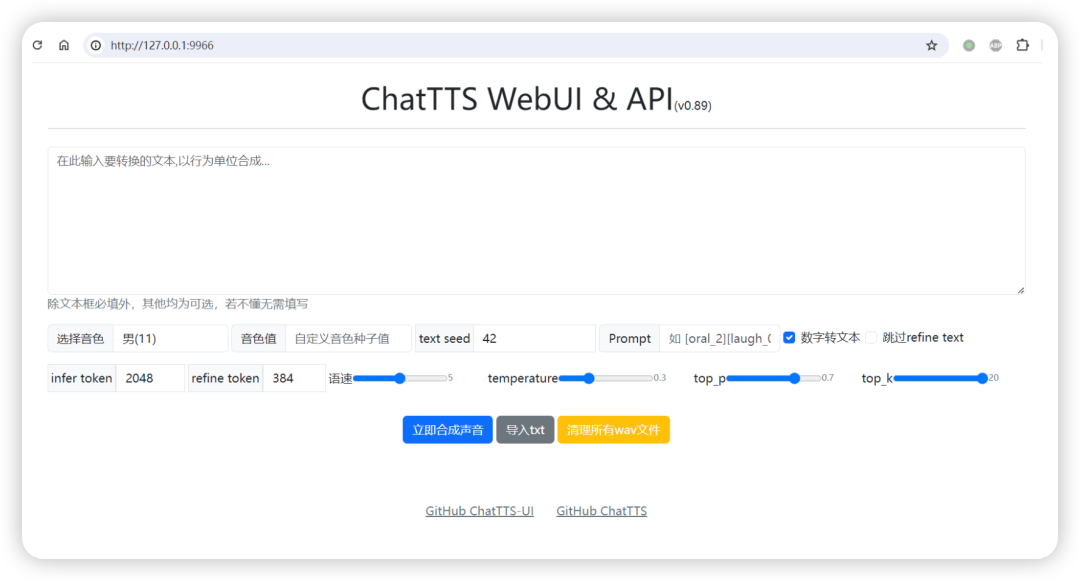
Task: Open the ABP adblock extension icon
Action: [x=995, y=45]
